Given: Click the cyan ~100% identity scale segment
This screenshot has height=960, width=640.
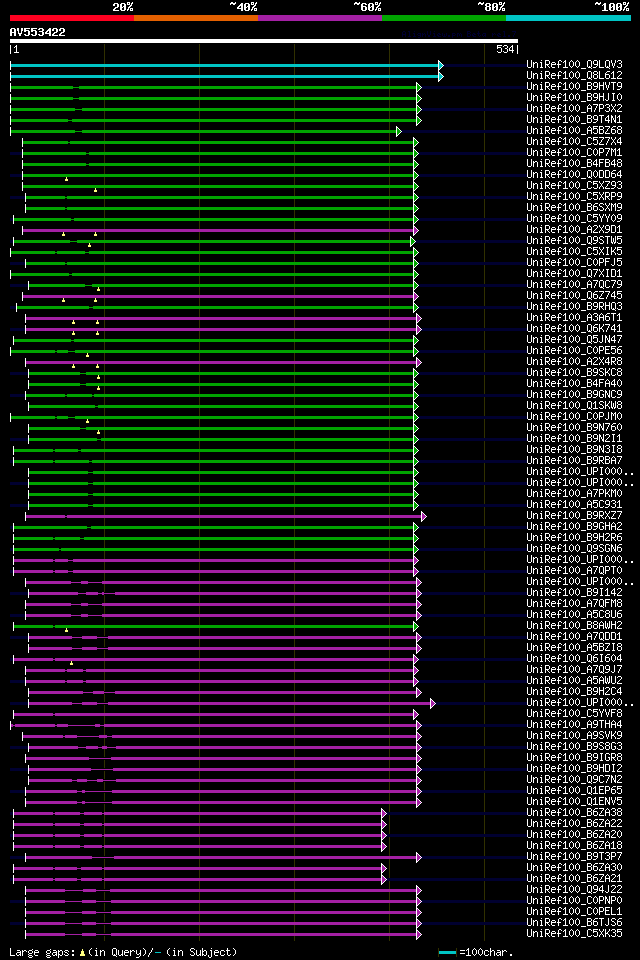Looking at the screenshot, I should coord(568,18).
